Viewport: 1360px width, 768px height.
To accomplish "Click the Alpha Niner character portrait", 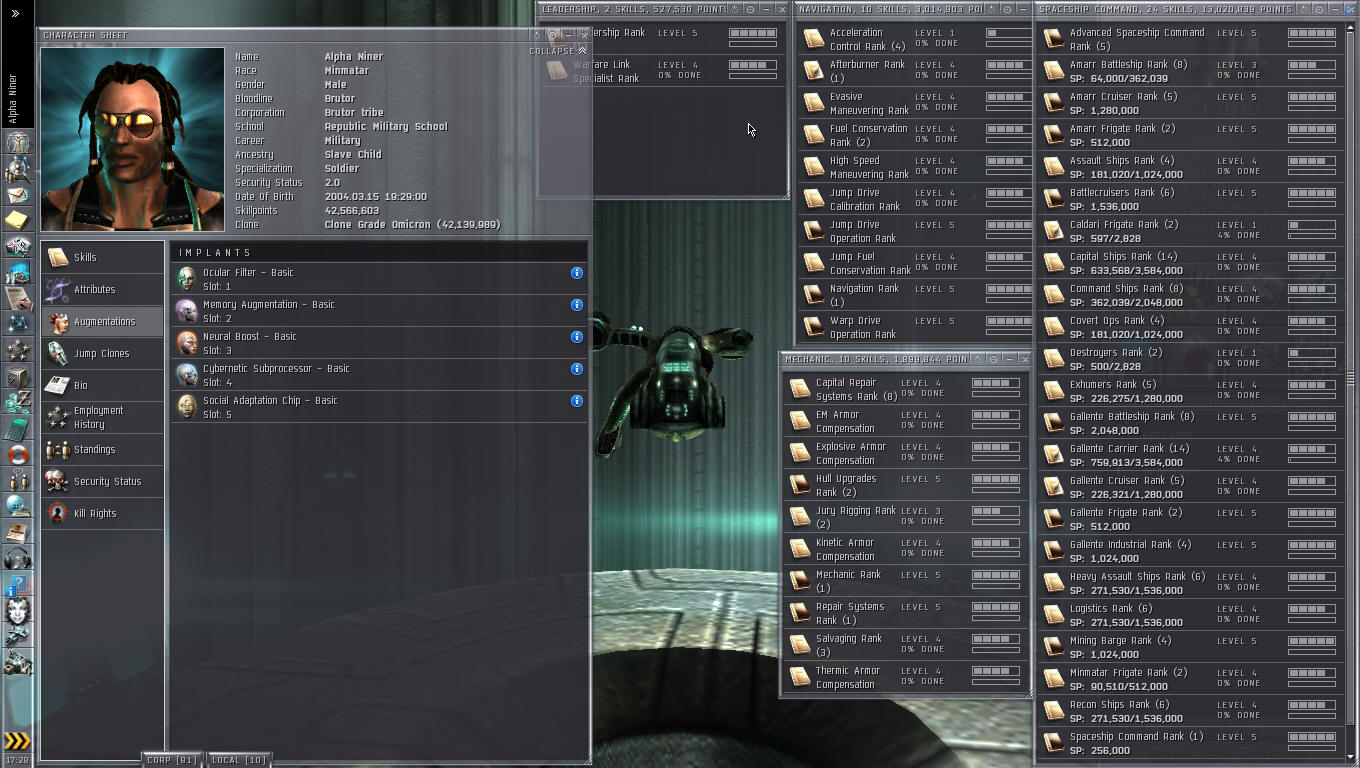I will tap(133, 139).
